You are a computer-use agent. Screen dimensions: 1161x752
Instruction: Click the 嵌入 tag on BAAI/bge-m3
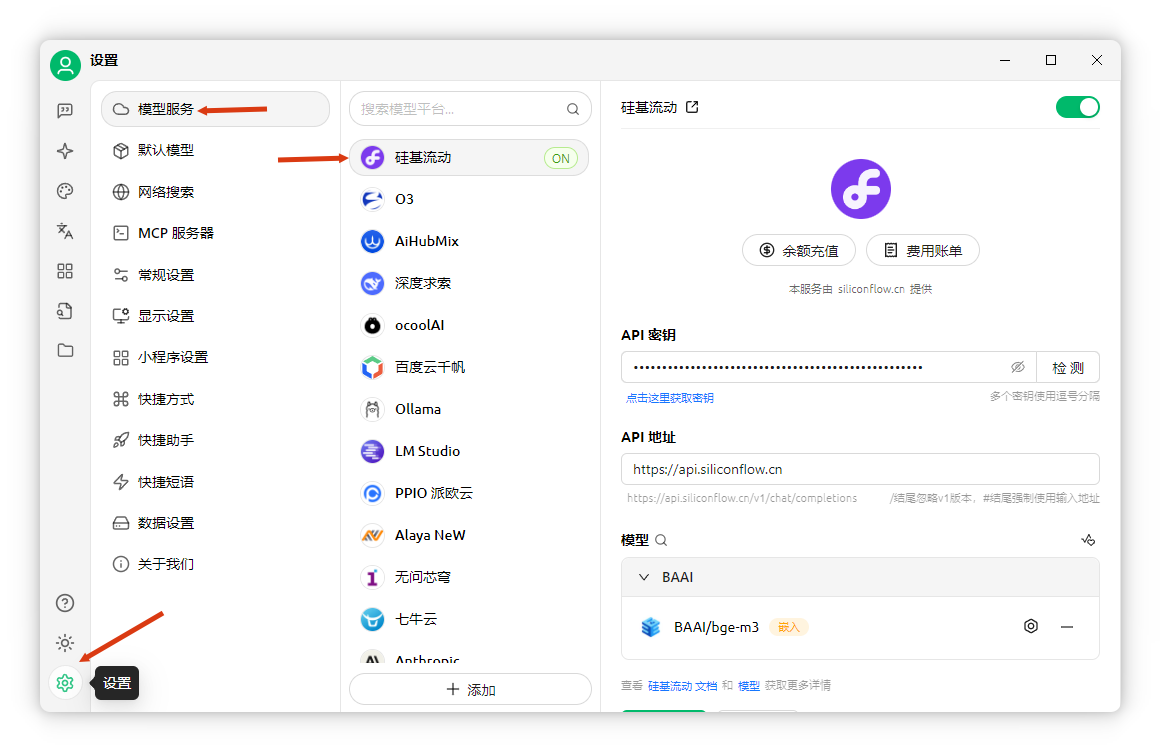[789, 627]
